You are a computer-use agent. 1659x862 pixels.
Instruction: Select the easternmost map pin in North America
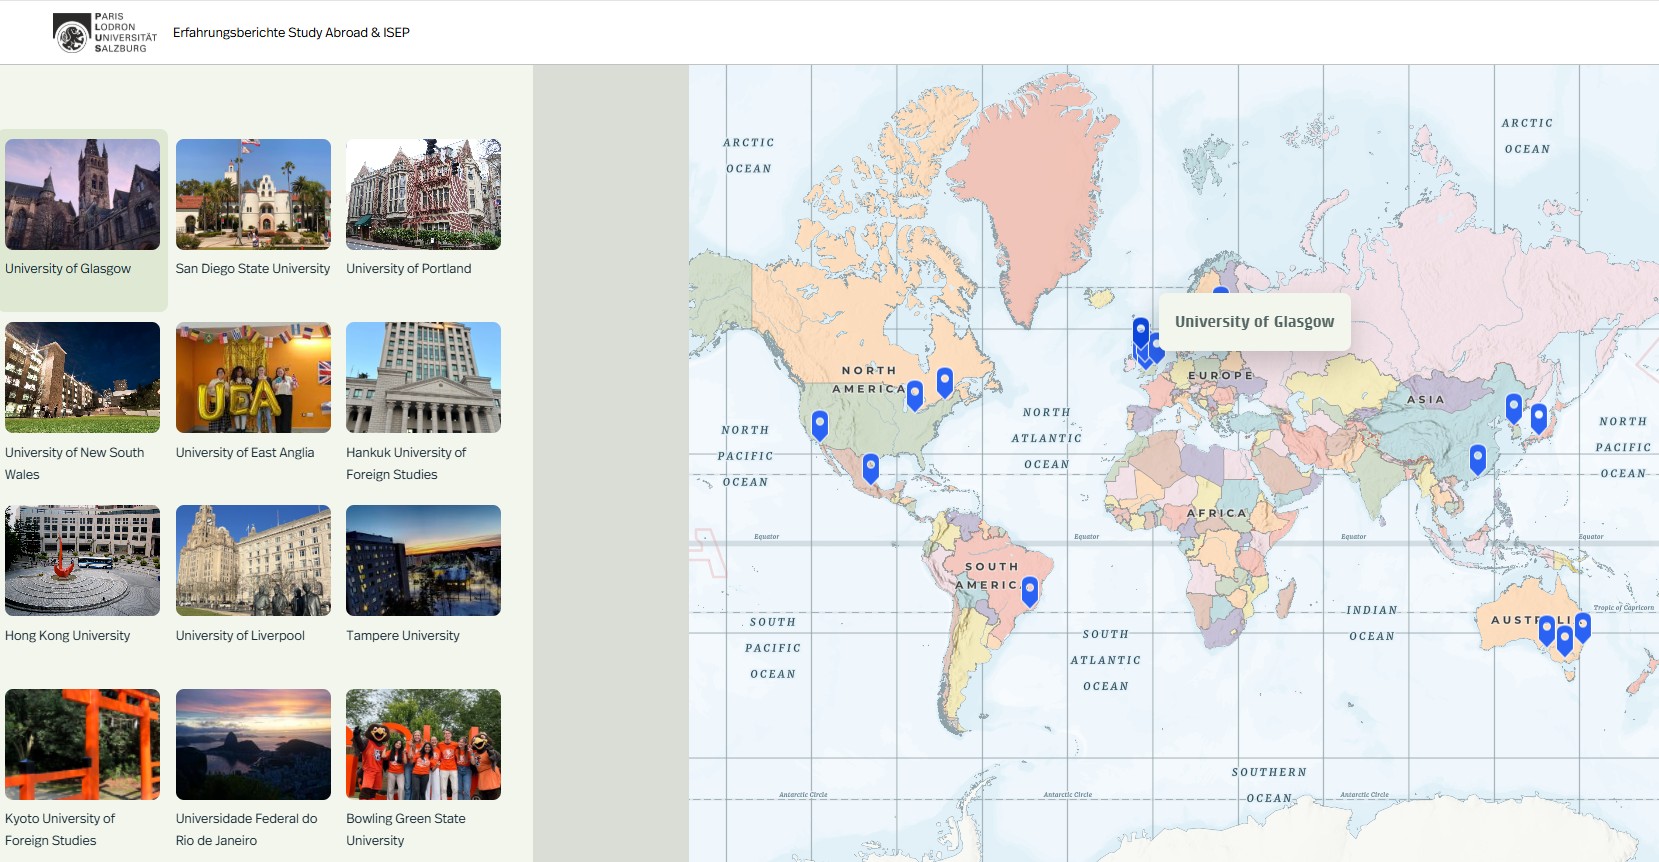(x=945, y=382)
